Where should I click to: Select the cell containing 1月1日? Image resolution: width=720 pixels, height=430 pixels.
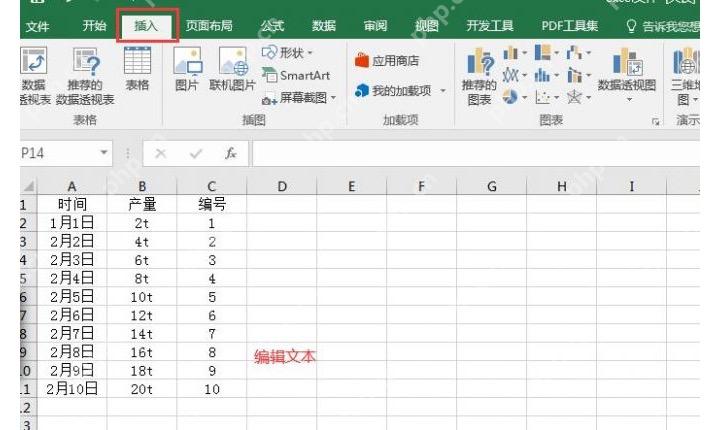(x=72, y=223)
